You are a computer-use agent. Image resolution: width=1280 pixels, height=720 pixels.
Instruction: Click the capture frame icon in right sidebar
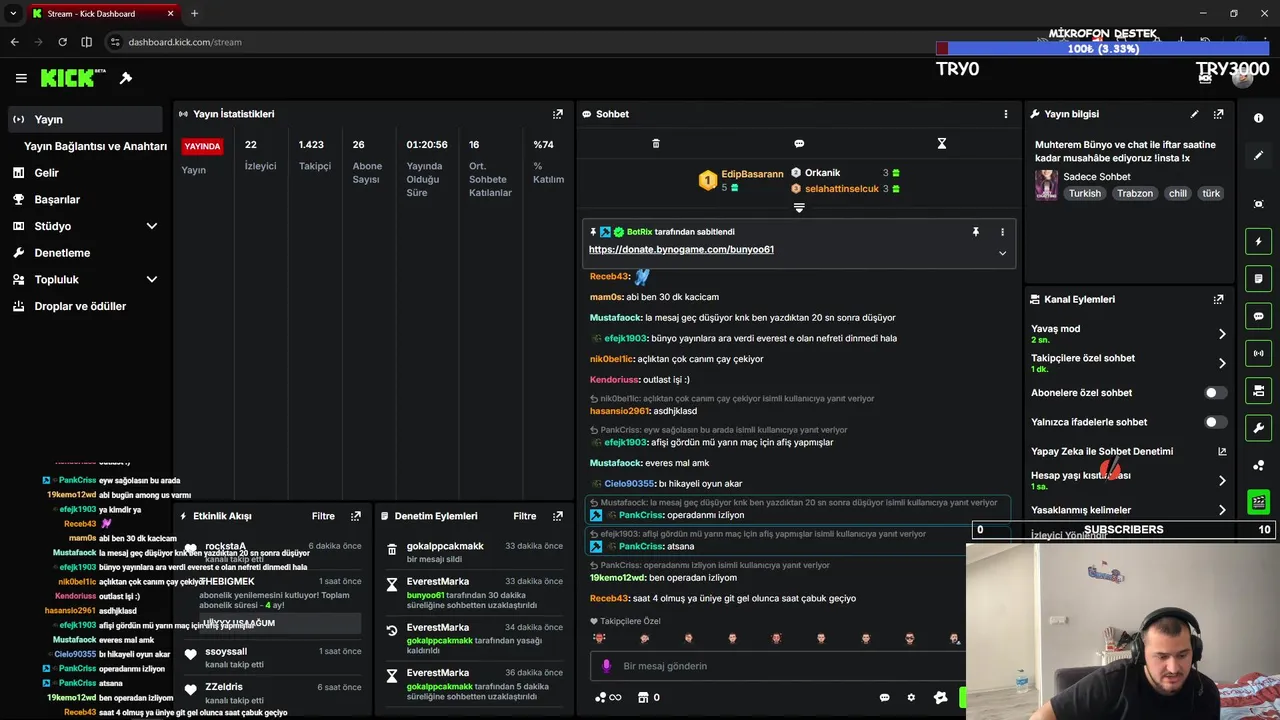pos(1258,204)
